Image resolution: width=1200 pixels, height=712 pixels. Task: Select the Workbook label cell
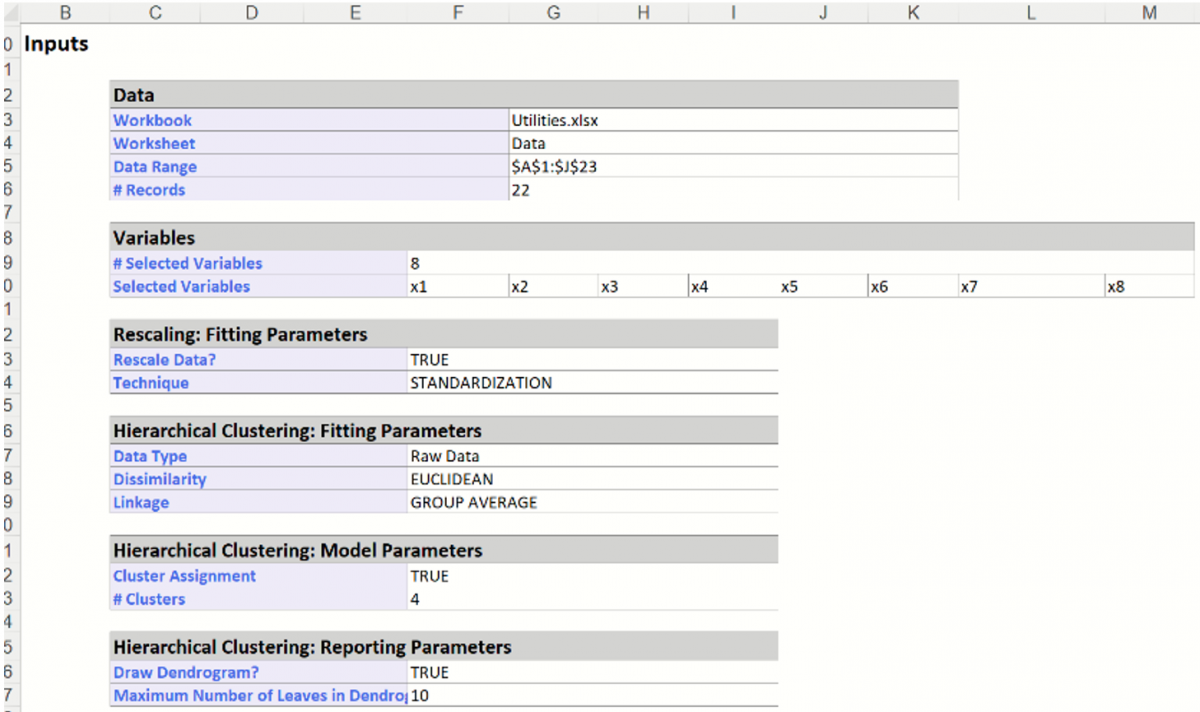[x=153, y=120]
